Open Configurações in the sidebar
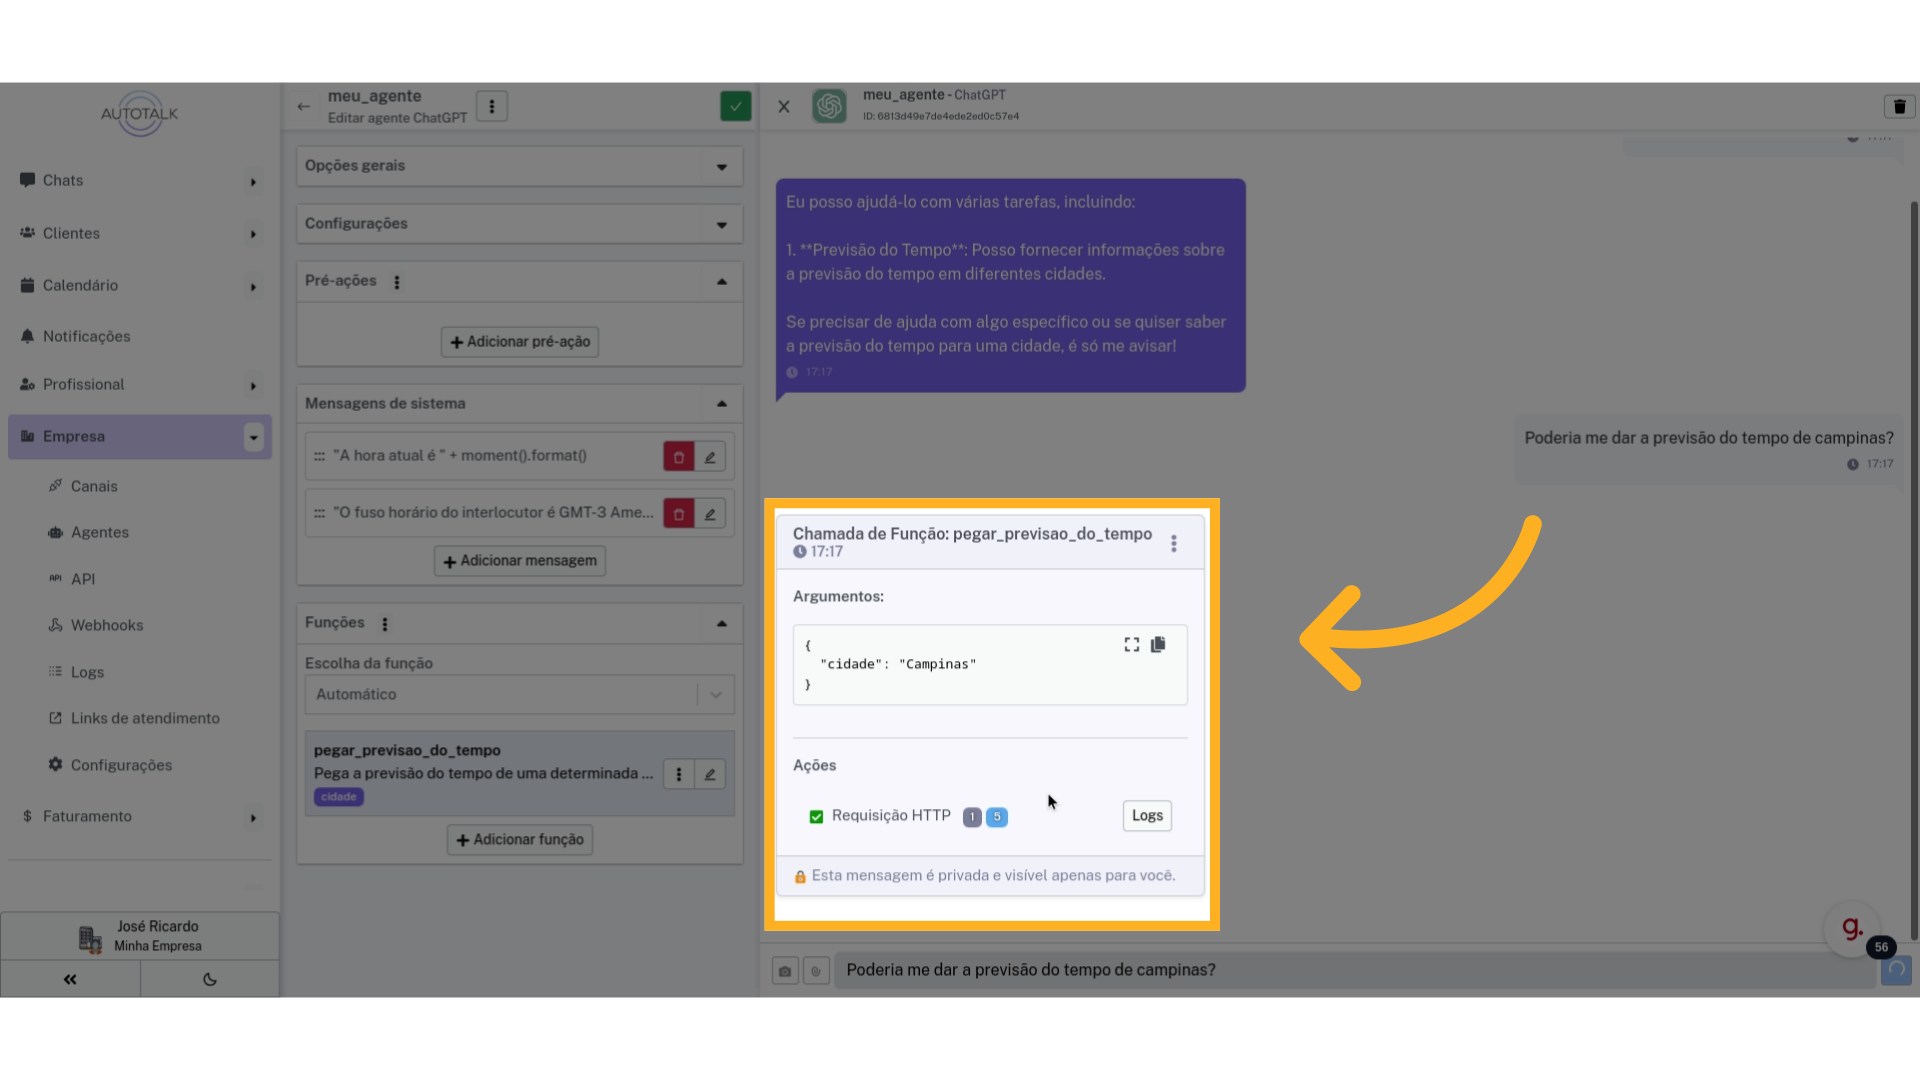This screenshot has height=1080, width=1920. [x=121, y=766]
